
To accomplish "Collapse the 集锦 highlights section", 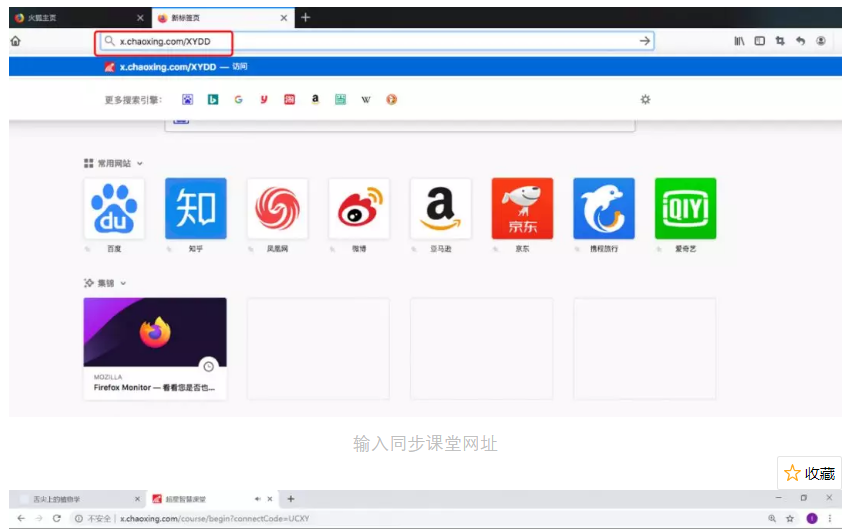I will [x=124, y=283].
